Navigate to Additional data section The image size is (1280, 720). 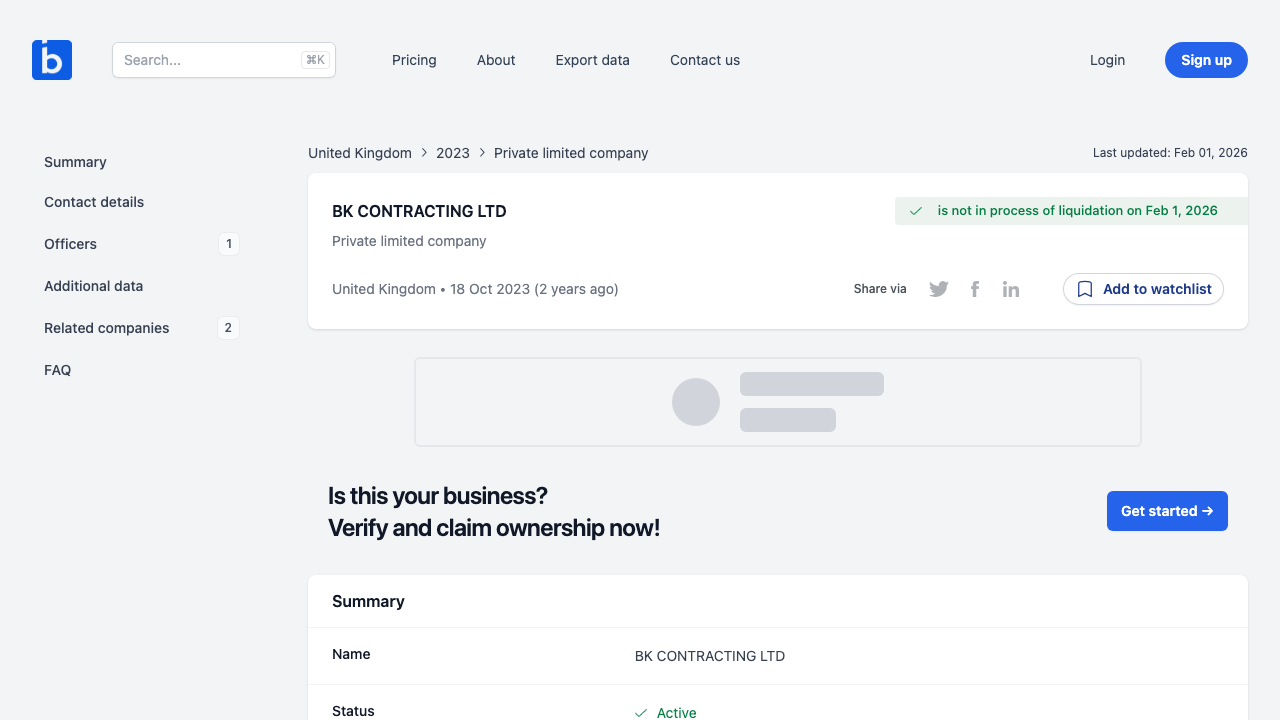click(93, 286)
